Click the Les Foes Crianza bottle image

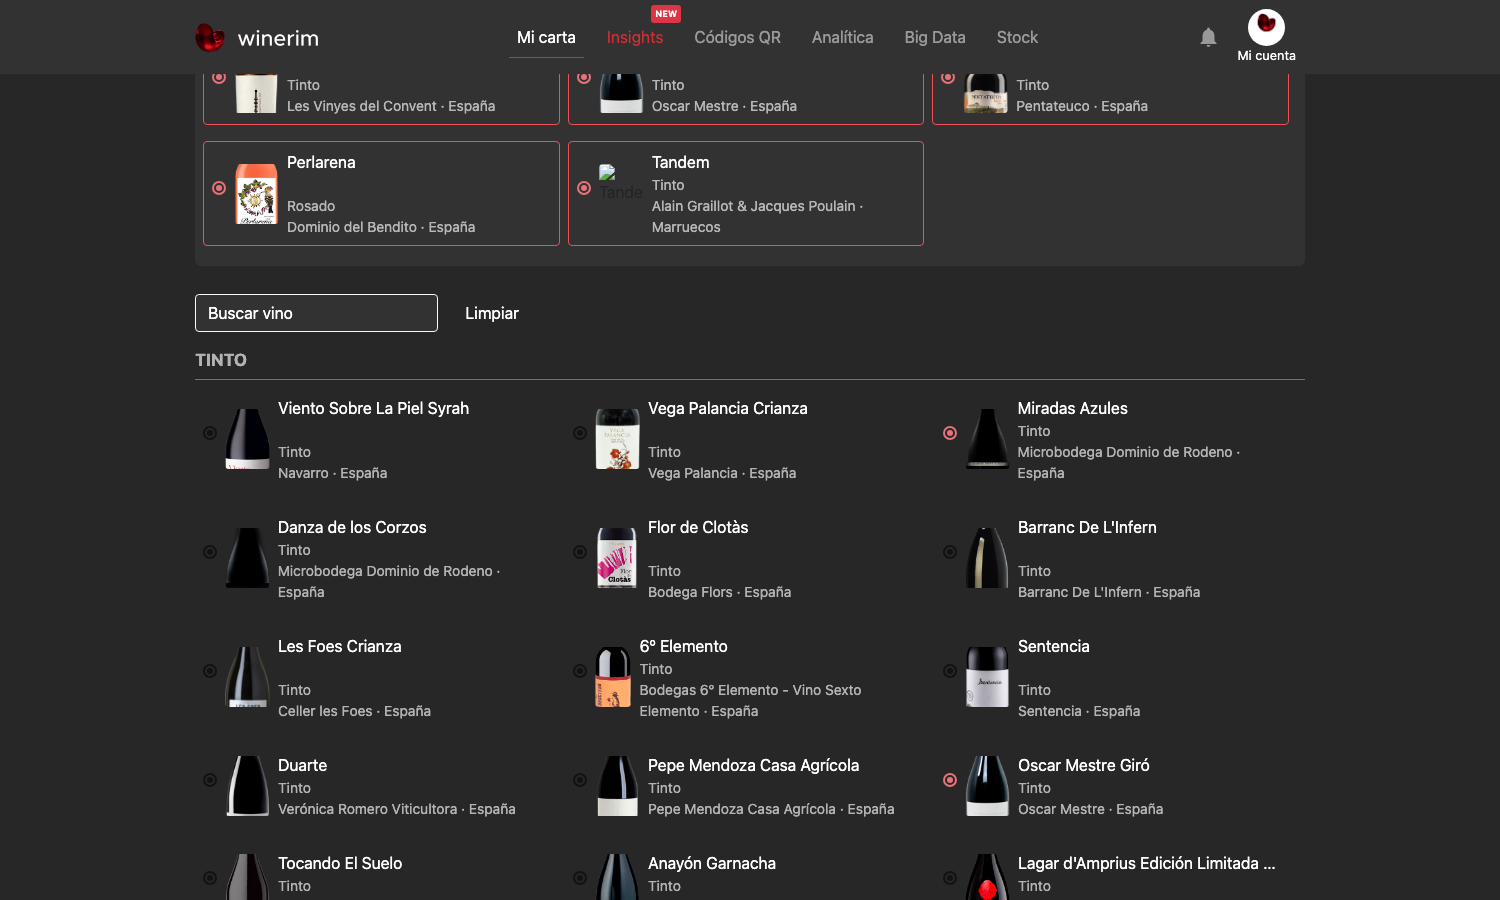tap(247, 677)
